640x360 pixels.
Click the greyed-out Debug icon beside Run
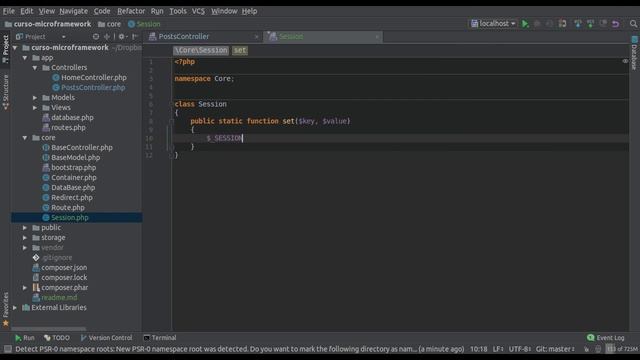pos(537,24)
